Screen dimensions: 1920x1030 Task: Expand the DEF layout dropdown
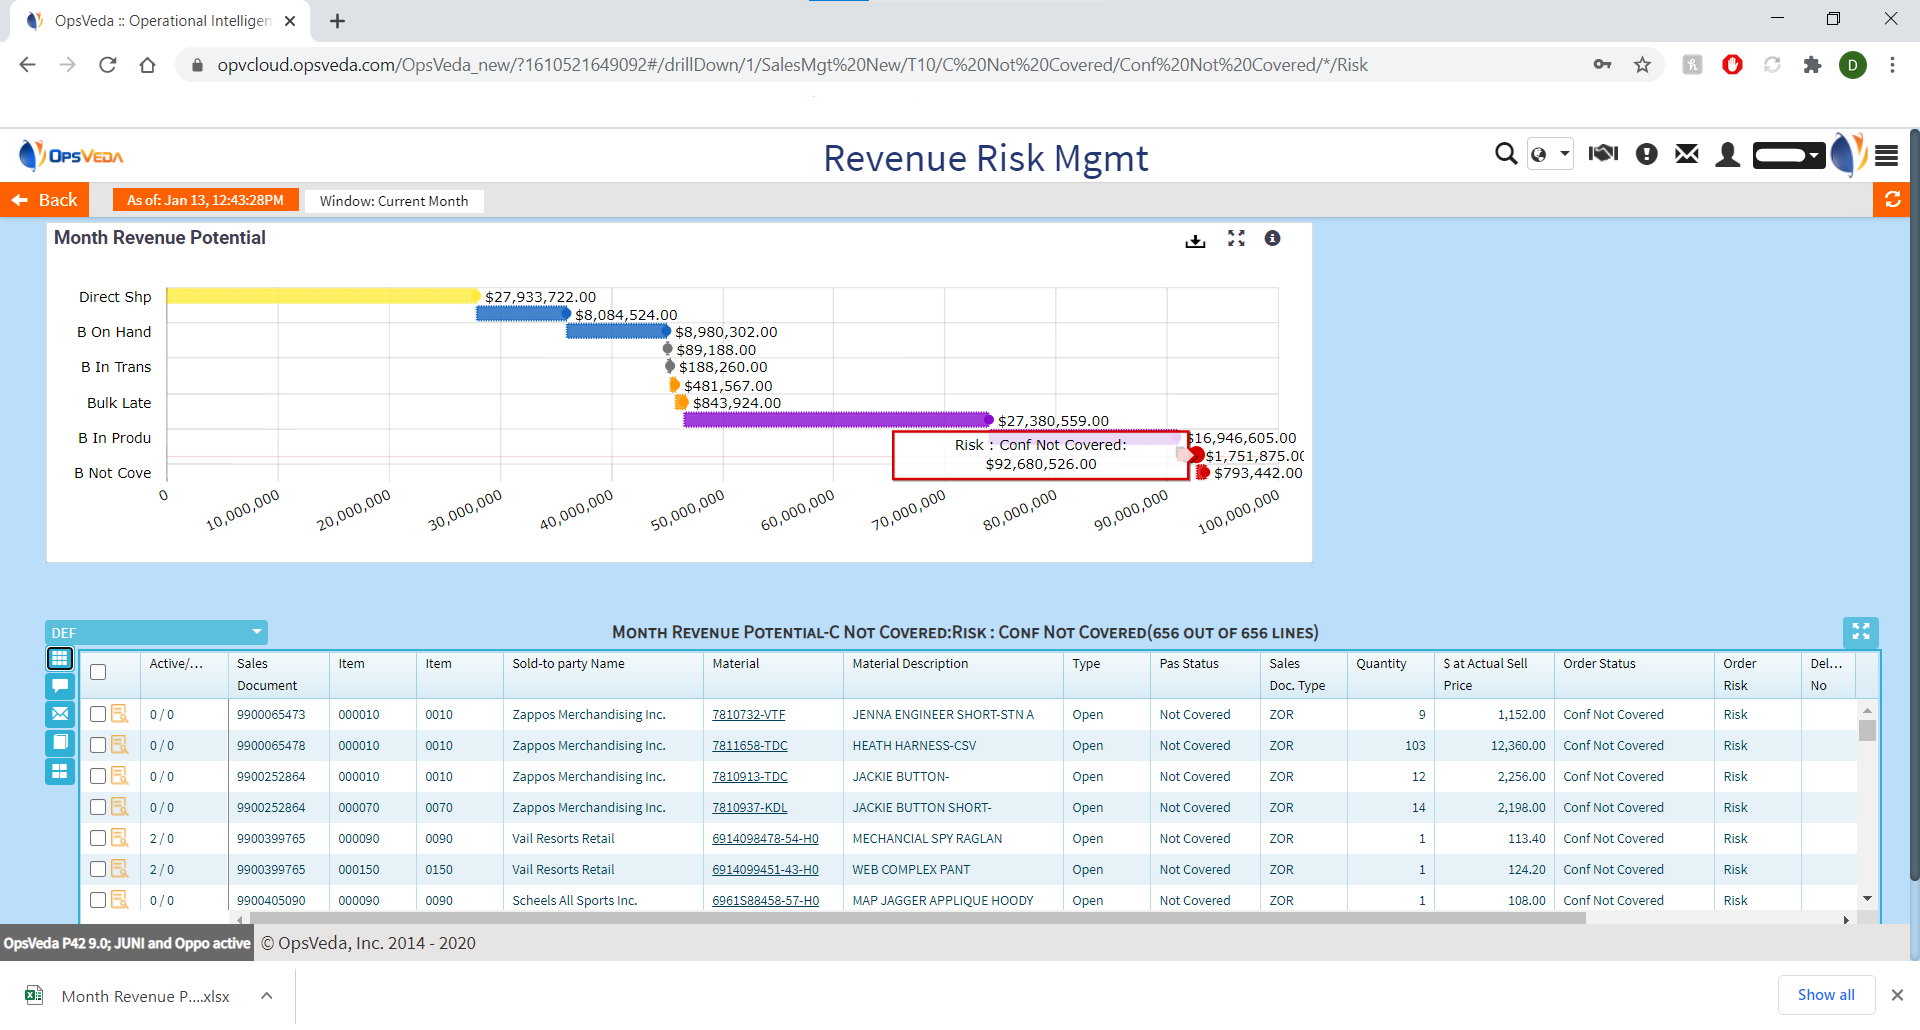pyautogui.click(x=256, y=633)
